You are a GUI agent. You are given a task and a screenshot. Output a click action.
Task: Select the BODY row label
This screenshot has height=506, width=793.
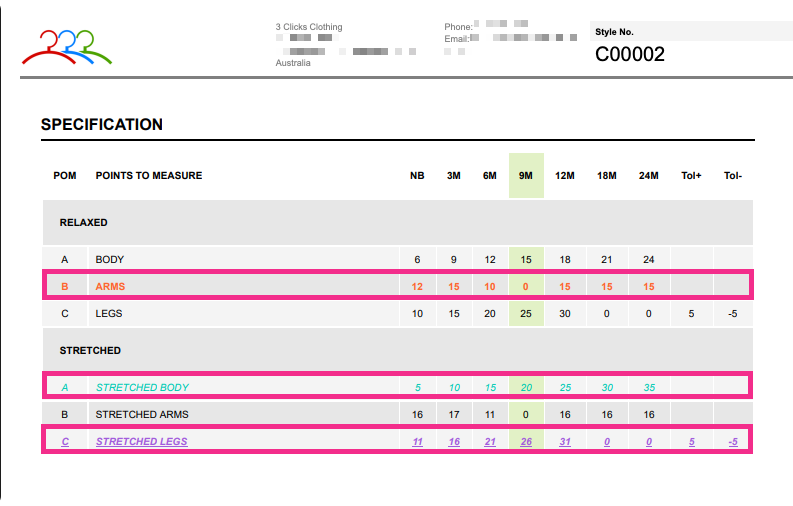(x=110, y=259)
